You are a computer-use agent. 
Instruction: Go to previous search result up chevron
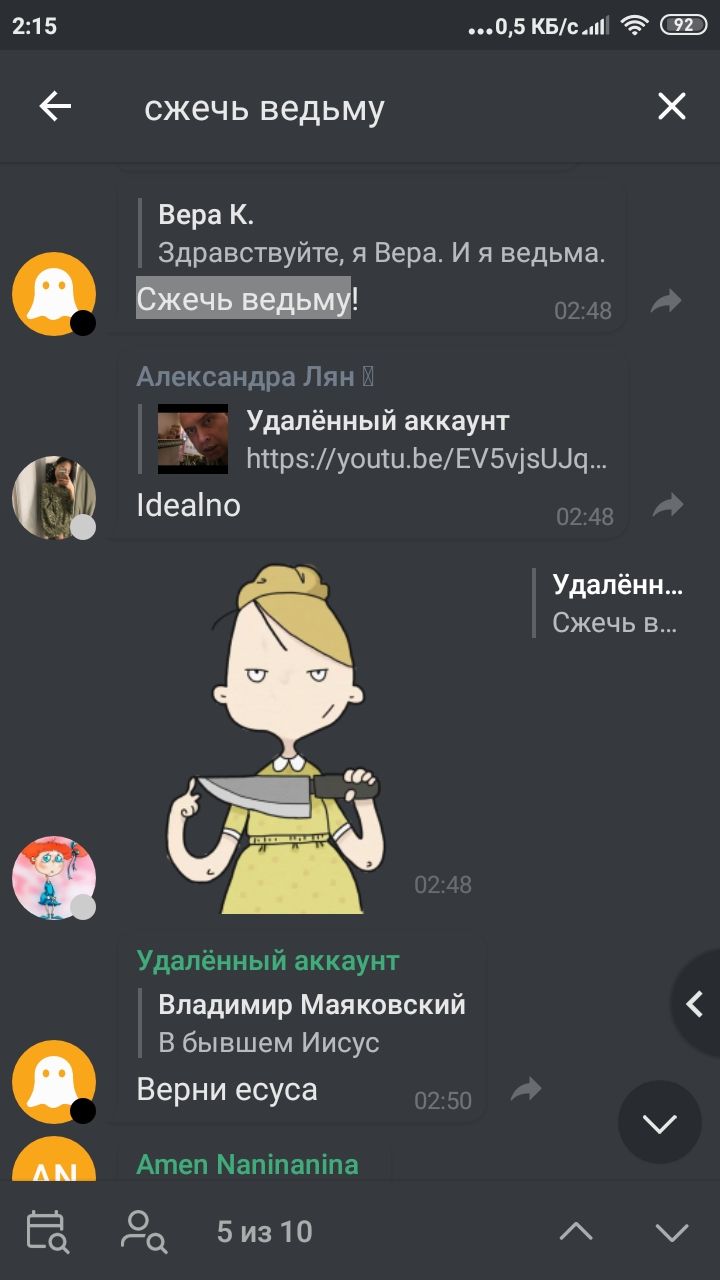coord(575,1232)
